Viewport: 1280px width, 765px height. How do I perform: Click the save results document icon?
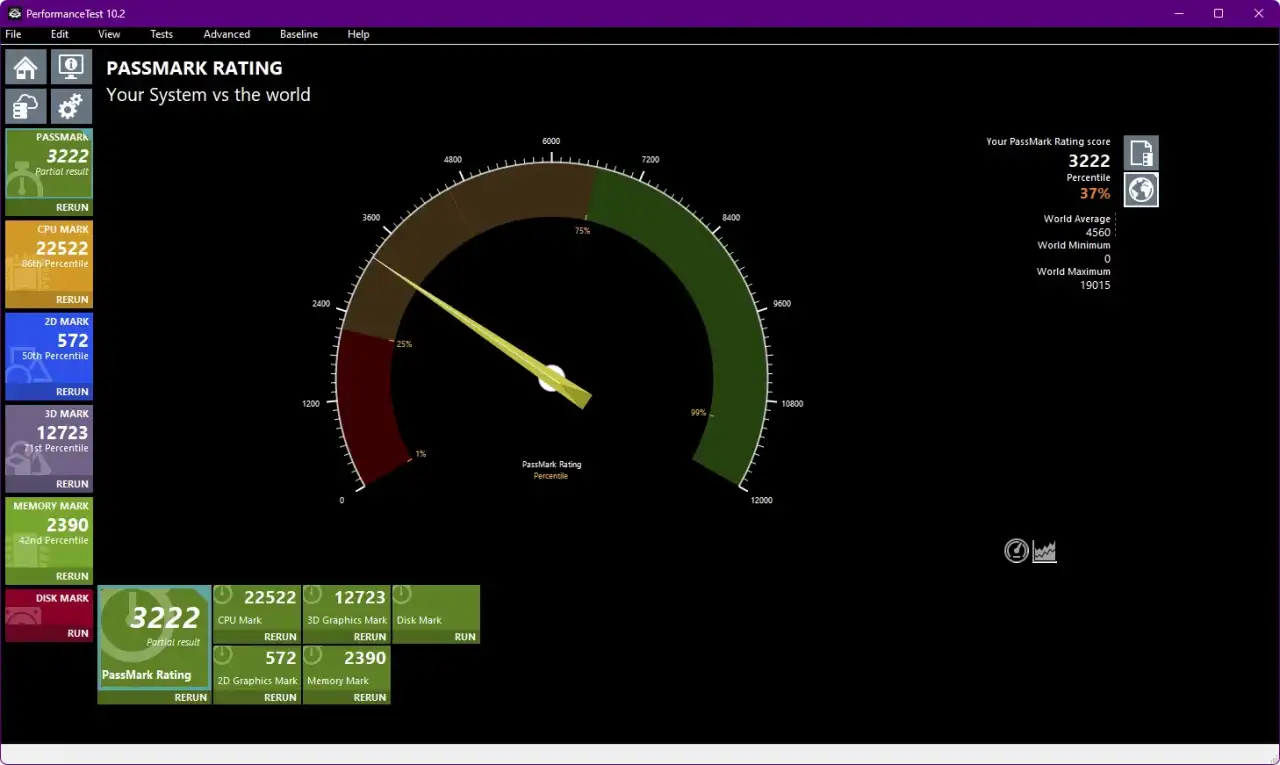tap(1141, 153)
